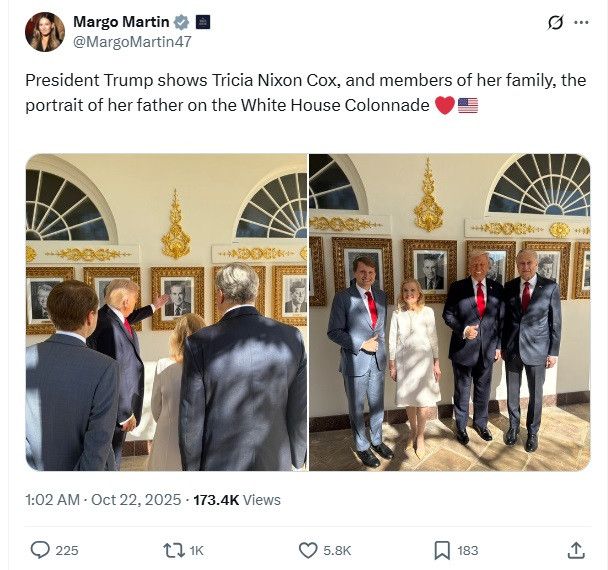The image size is (608, 570).
Task: Click the Grok icon on the post
Action: (556, 22)
